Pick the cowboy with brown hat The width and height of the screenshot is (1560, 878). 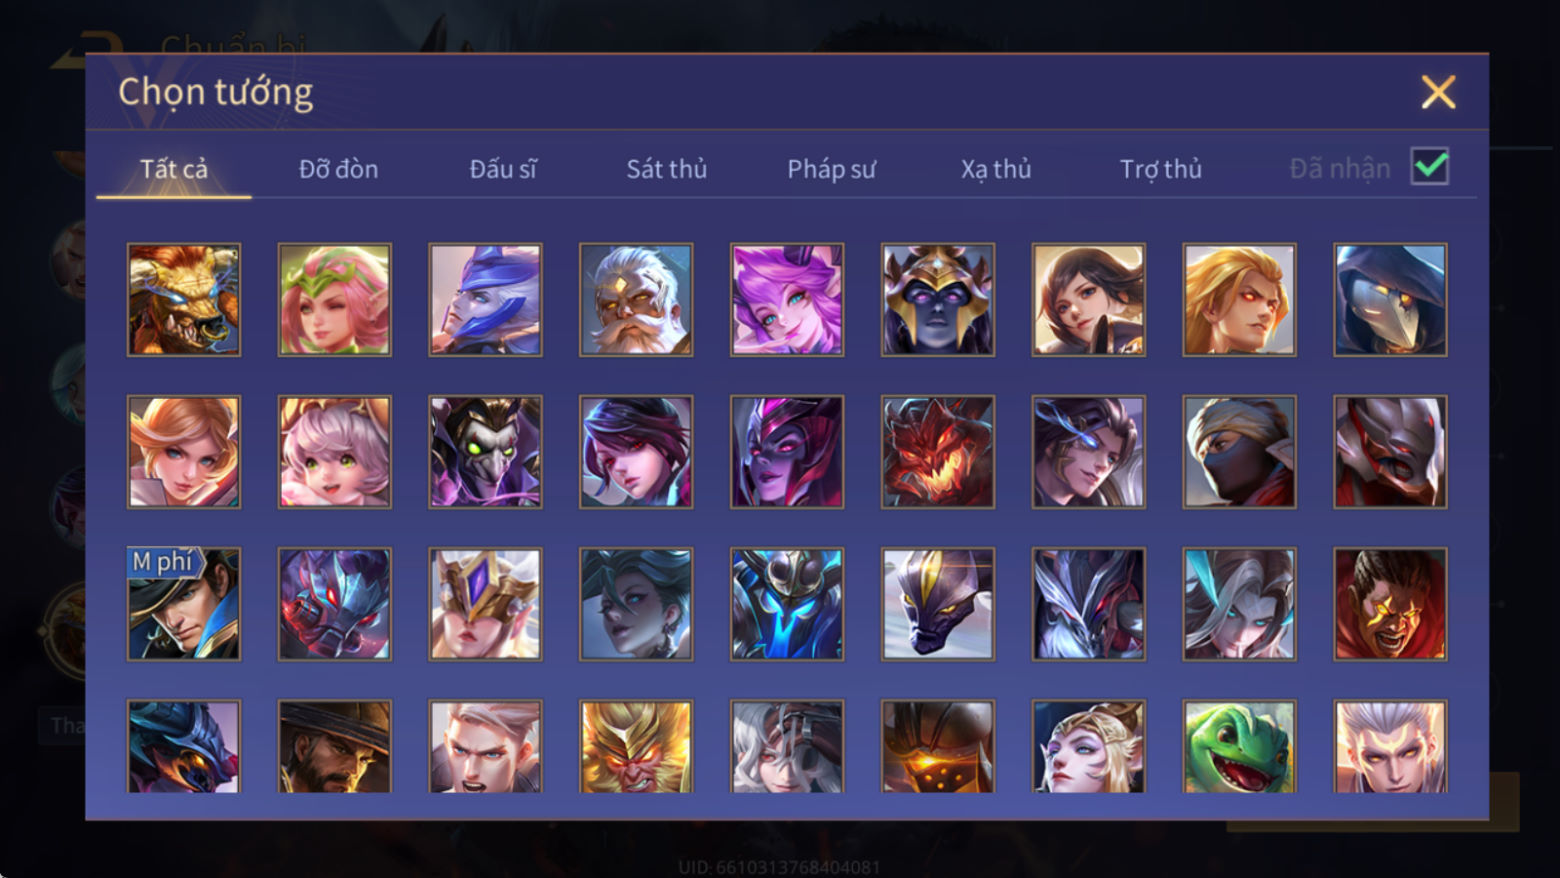tap(335, 746)
